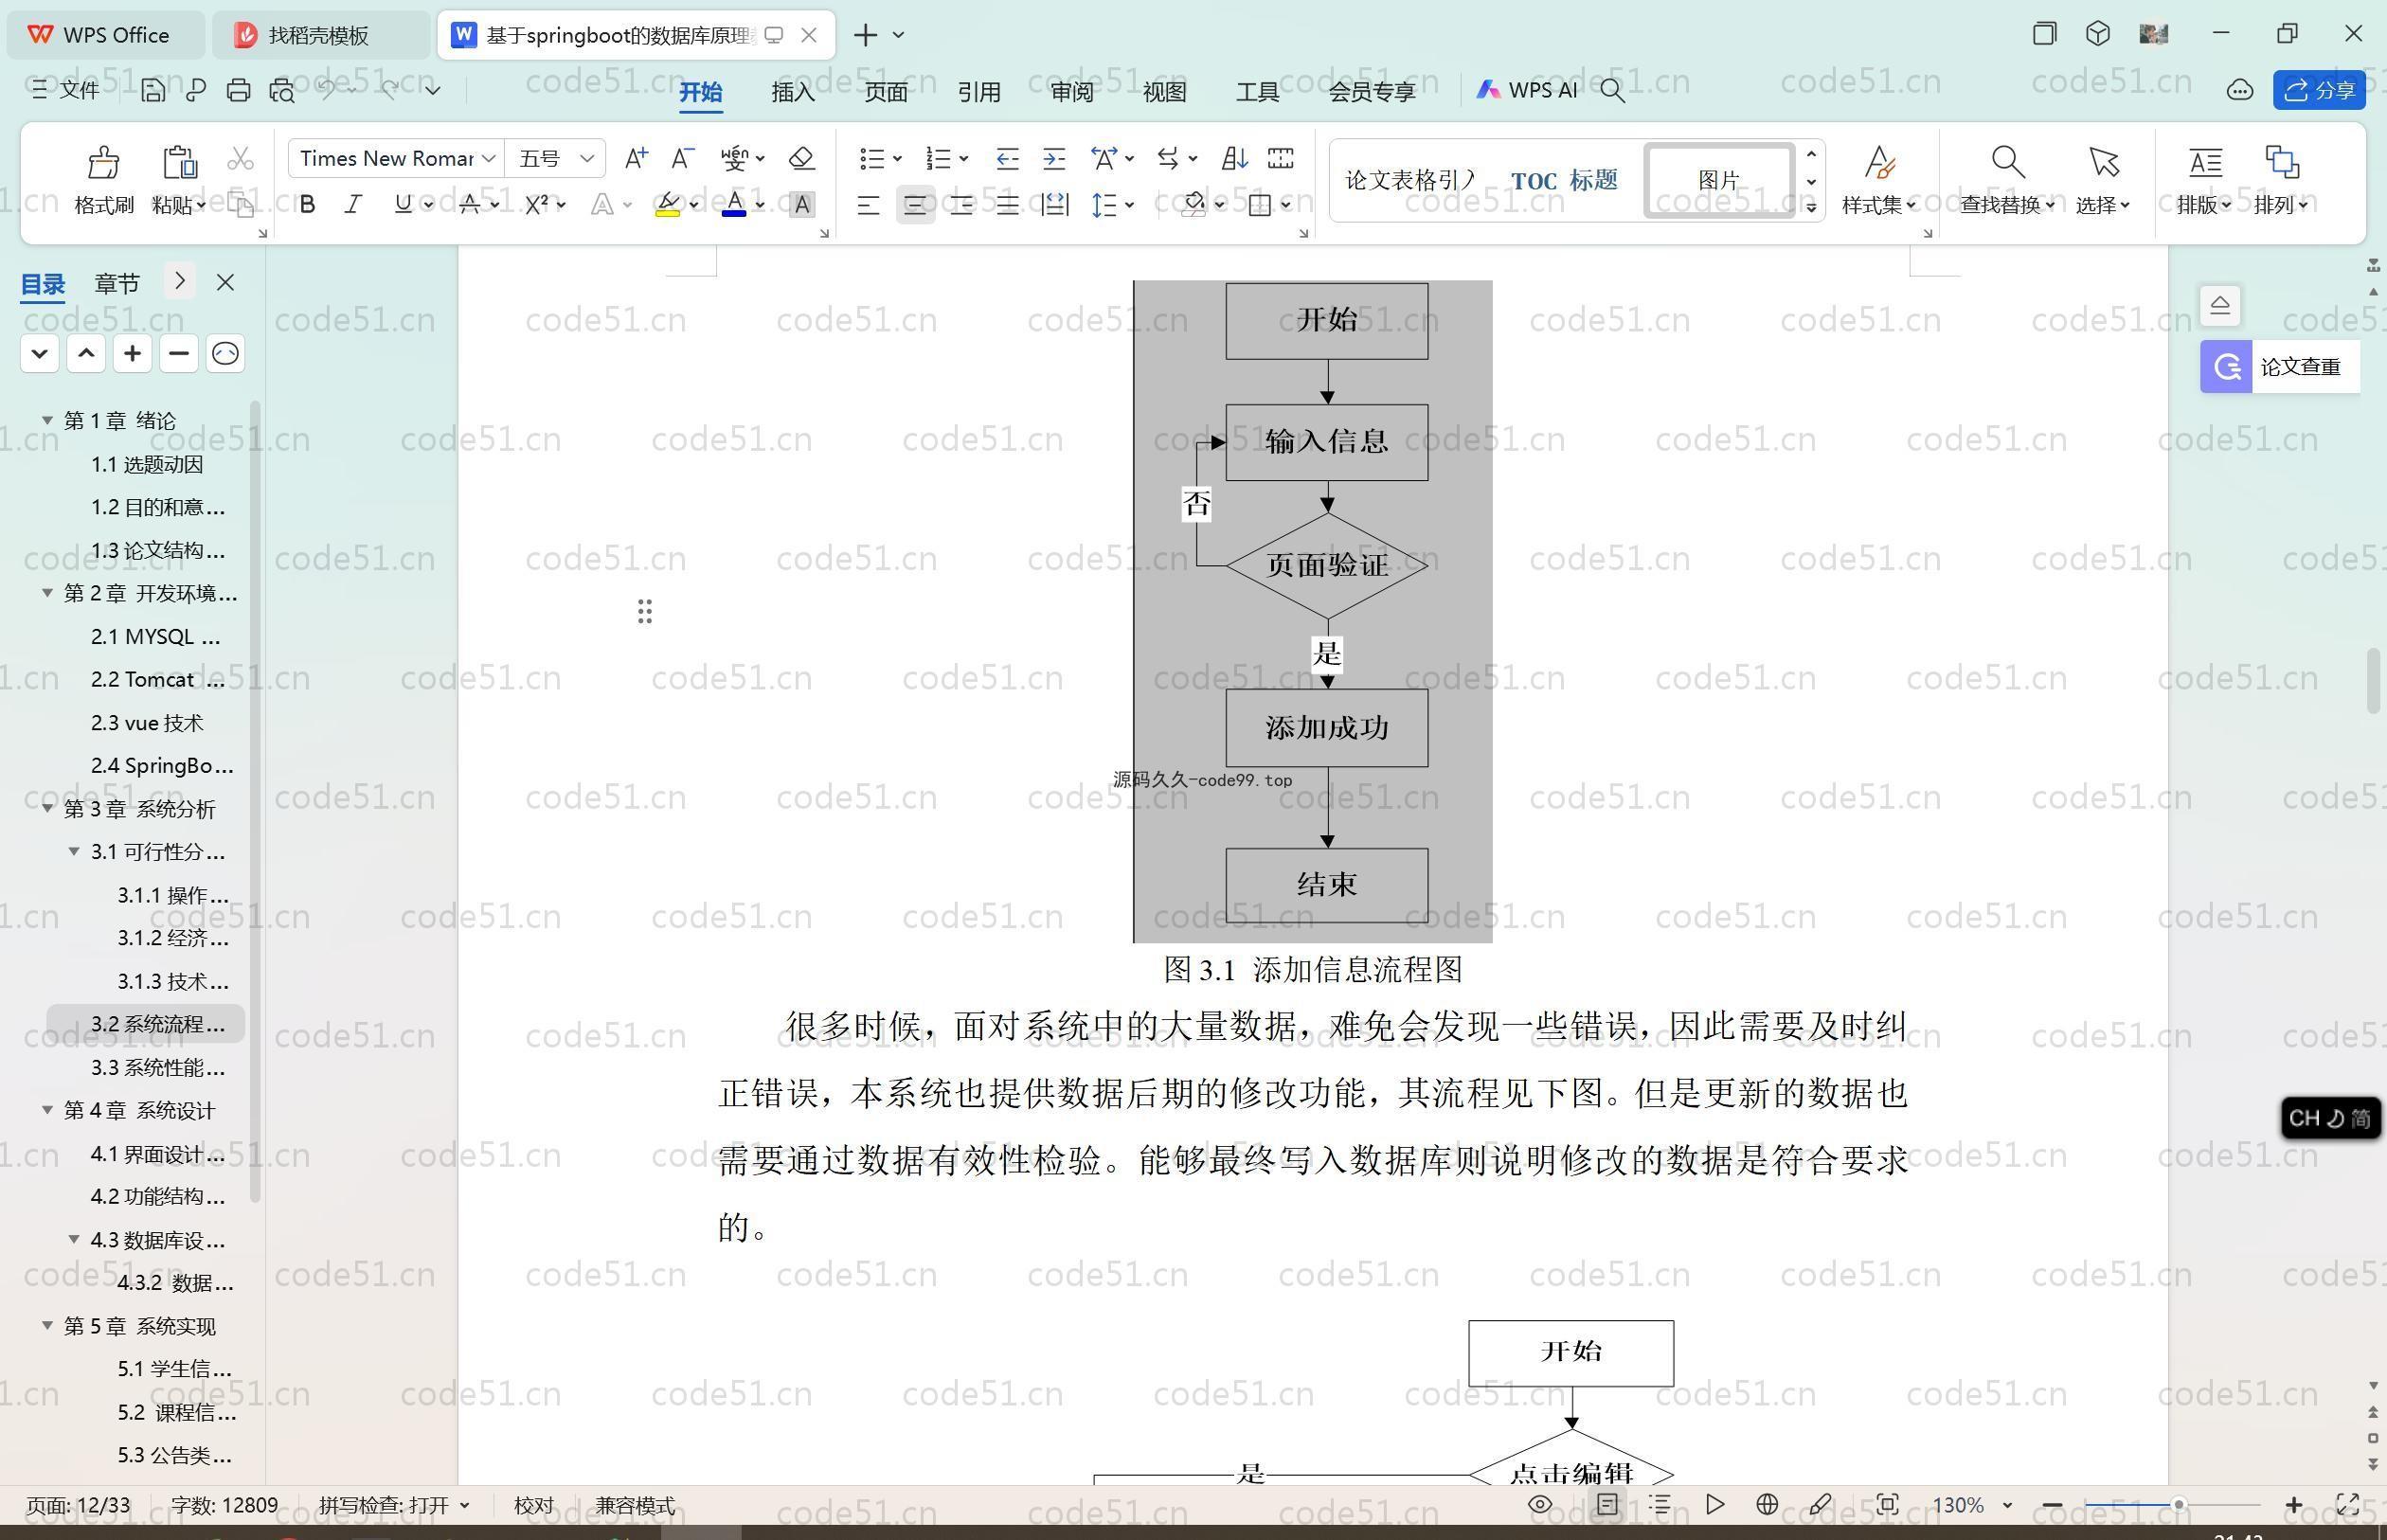Apply the TOC 标题 style
Screen dimensions: 2387x1540
point(1563,181)
